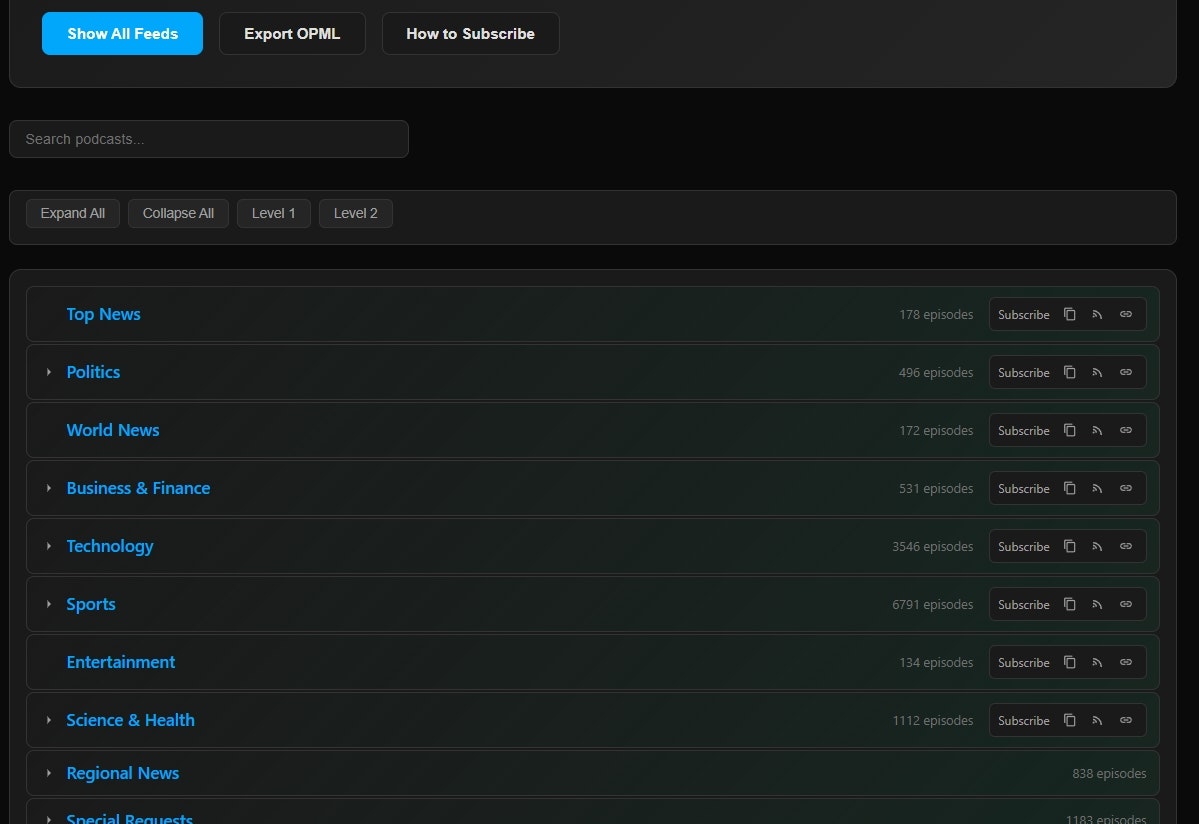Copy the Top News feed URL
Image resolution: width=1199 pixels, height=824 pixels.
pos(1070,314)
